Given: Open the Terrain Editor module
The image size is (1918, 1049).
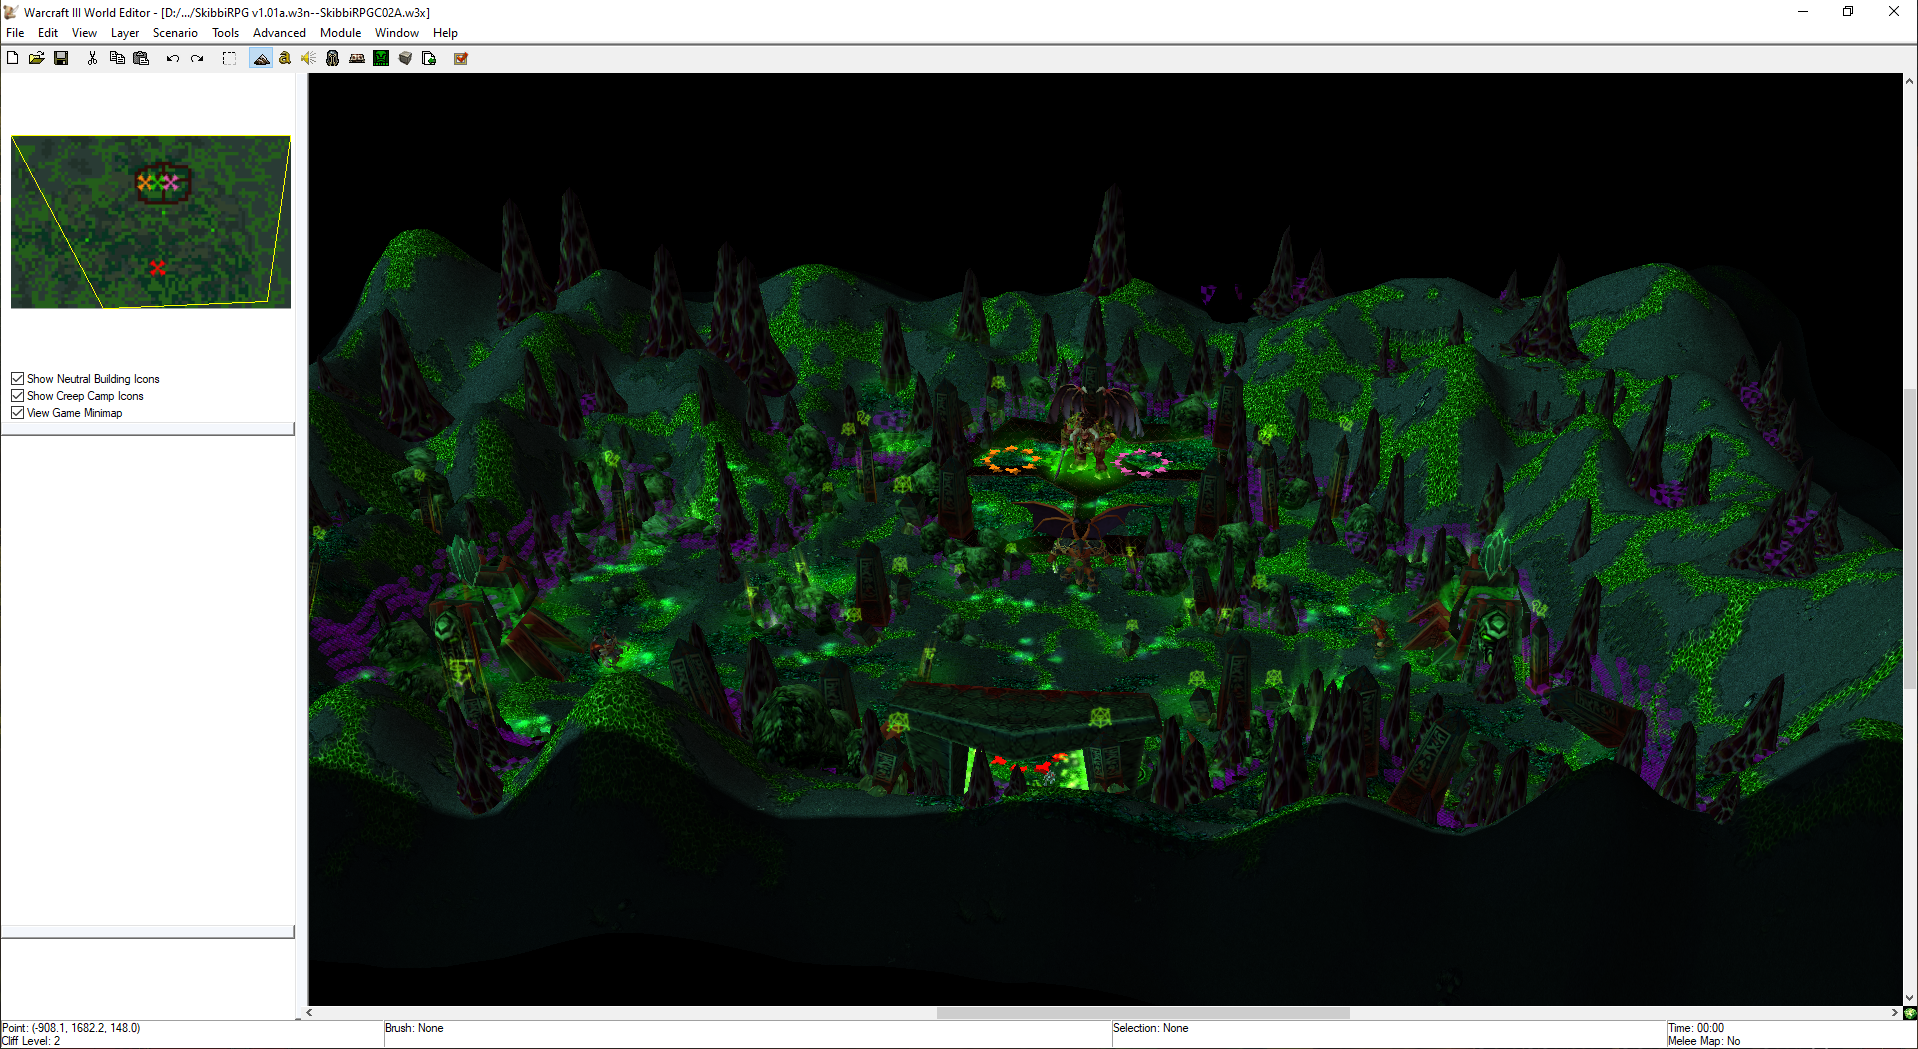Looking at the screenshot, I should pos(261,58).
